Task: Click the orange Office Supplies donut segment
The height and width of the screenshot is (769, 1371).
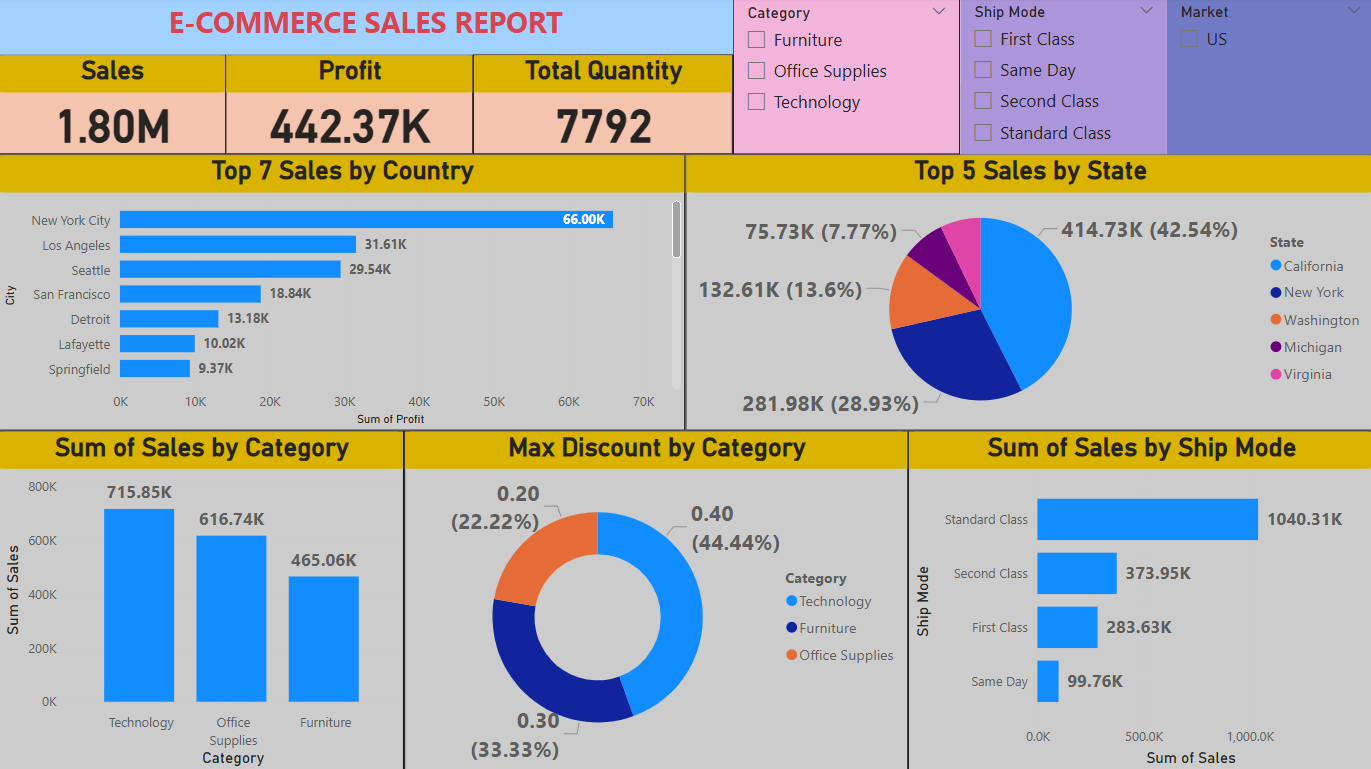Action: 540,555
